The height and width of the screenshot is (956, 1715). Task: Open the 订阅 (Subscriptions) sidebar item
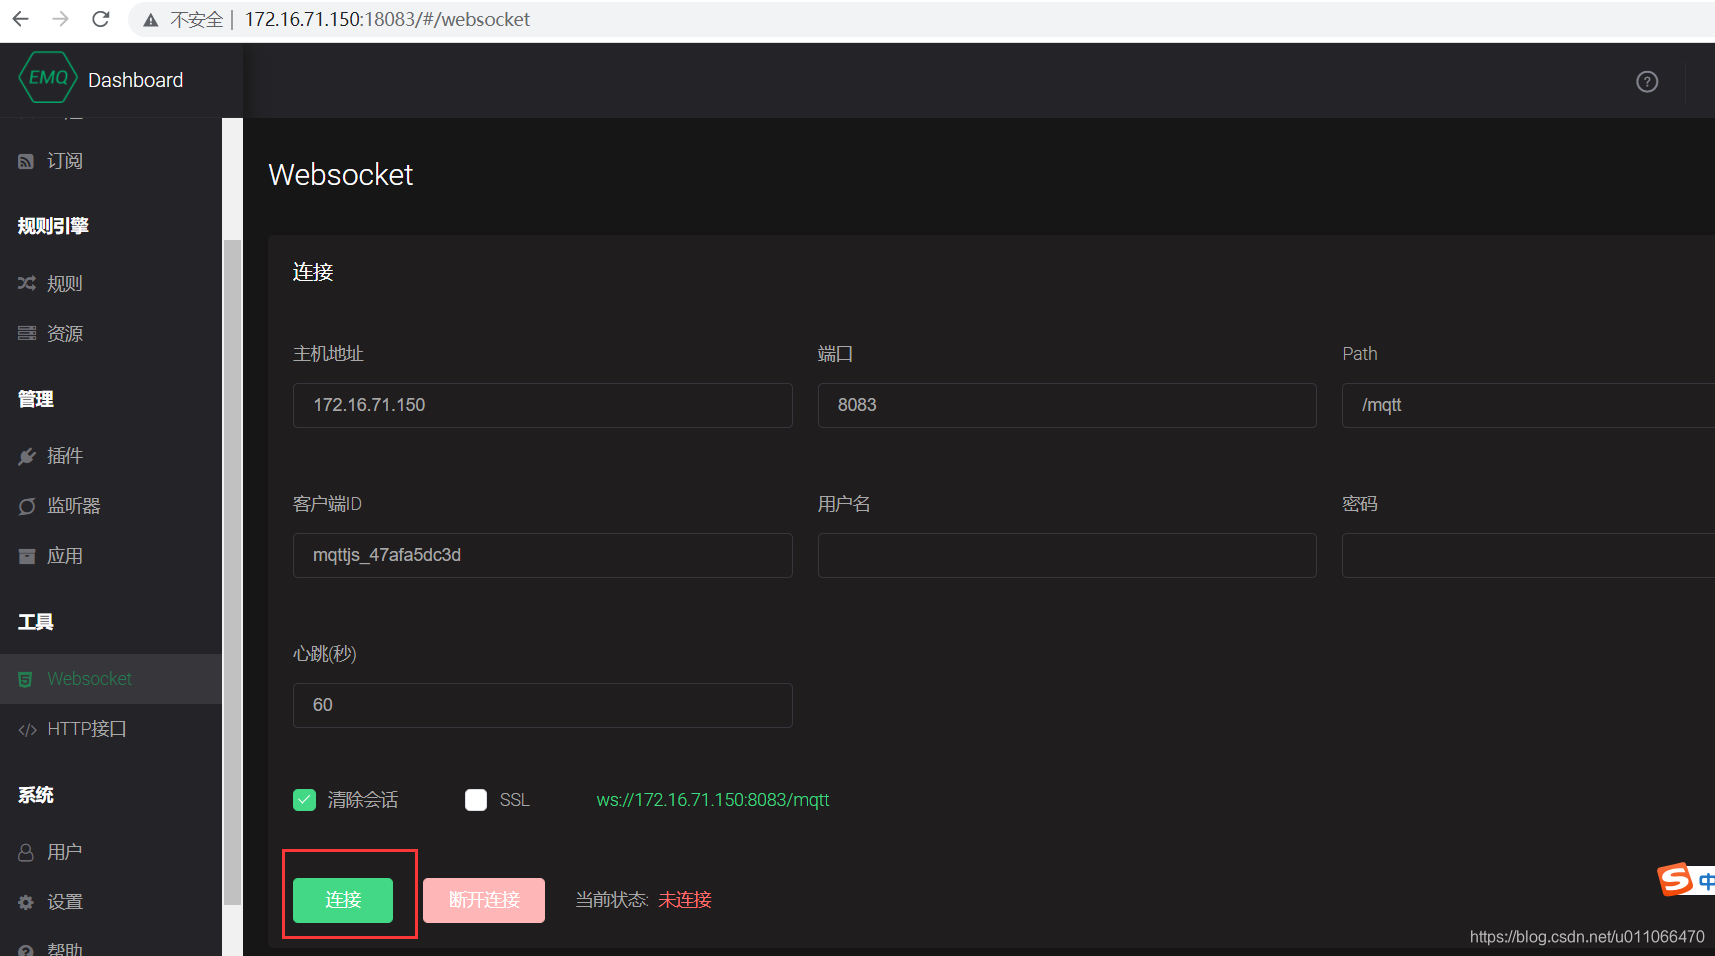(x=64, y=160)
